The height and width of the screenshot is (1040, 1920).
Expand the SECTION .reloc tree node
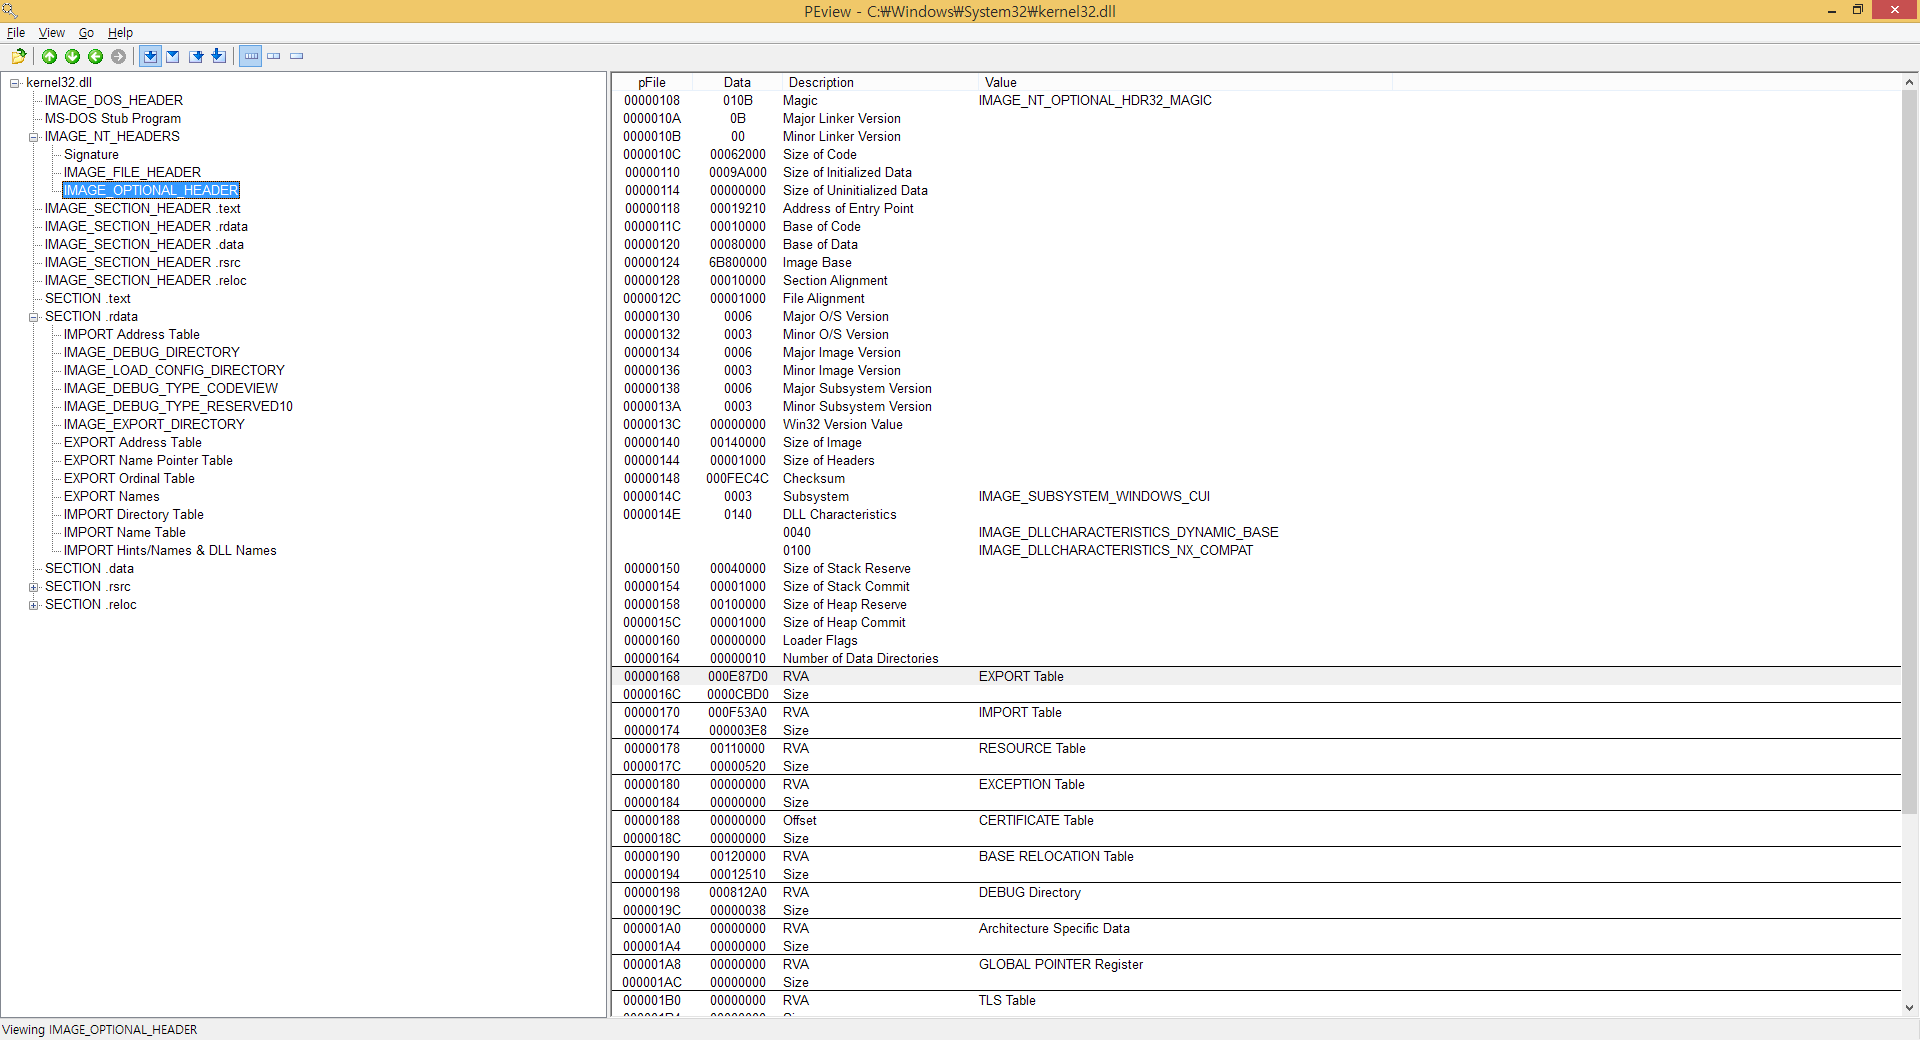point(33,605)
